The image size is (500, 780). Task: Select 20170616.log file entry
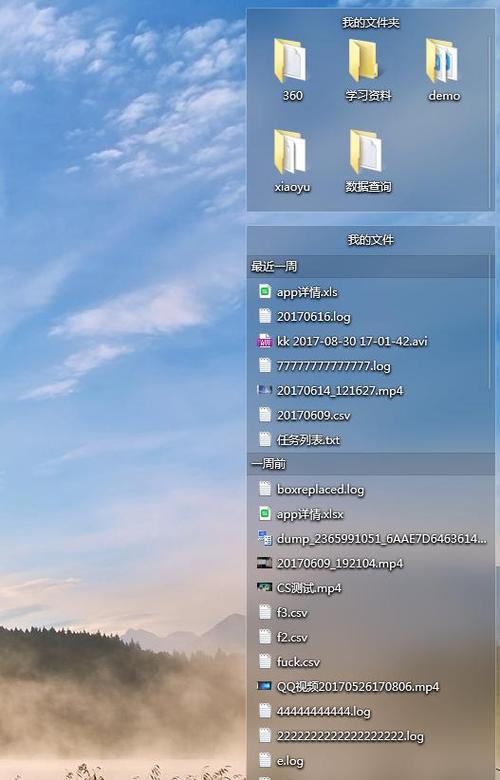coord(371,316)
